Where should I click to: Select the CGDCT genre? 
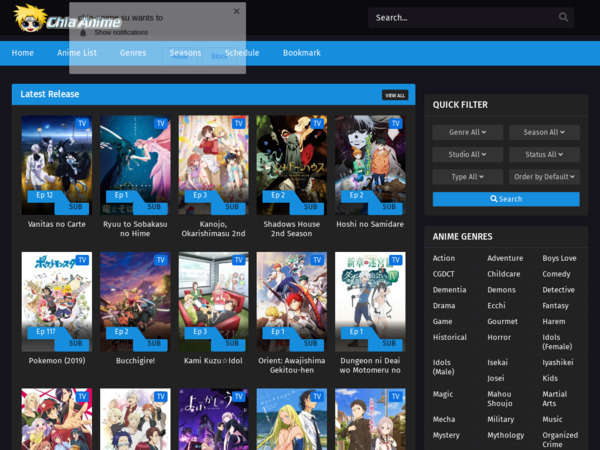tap(443, 274)
